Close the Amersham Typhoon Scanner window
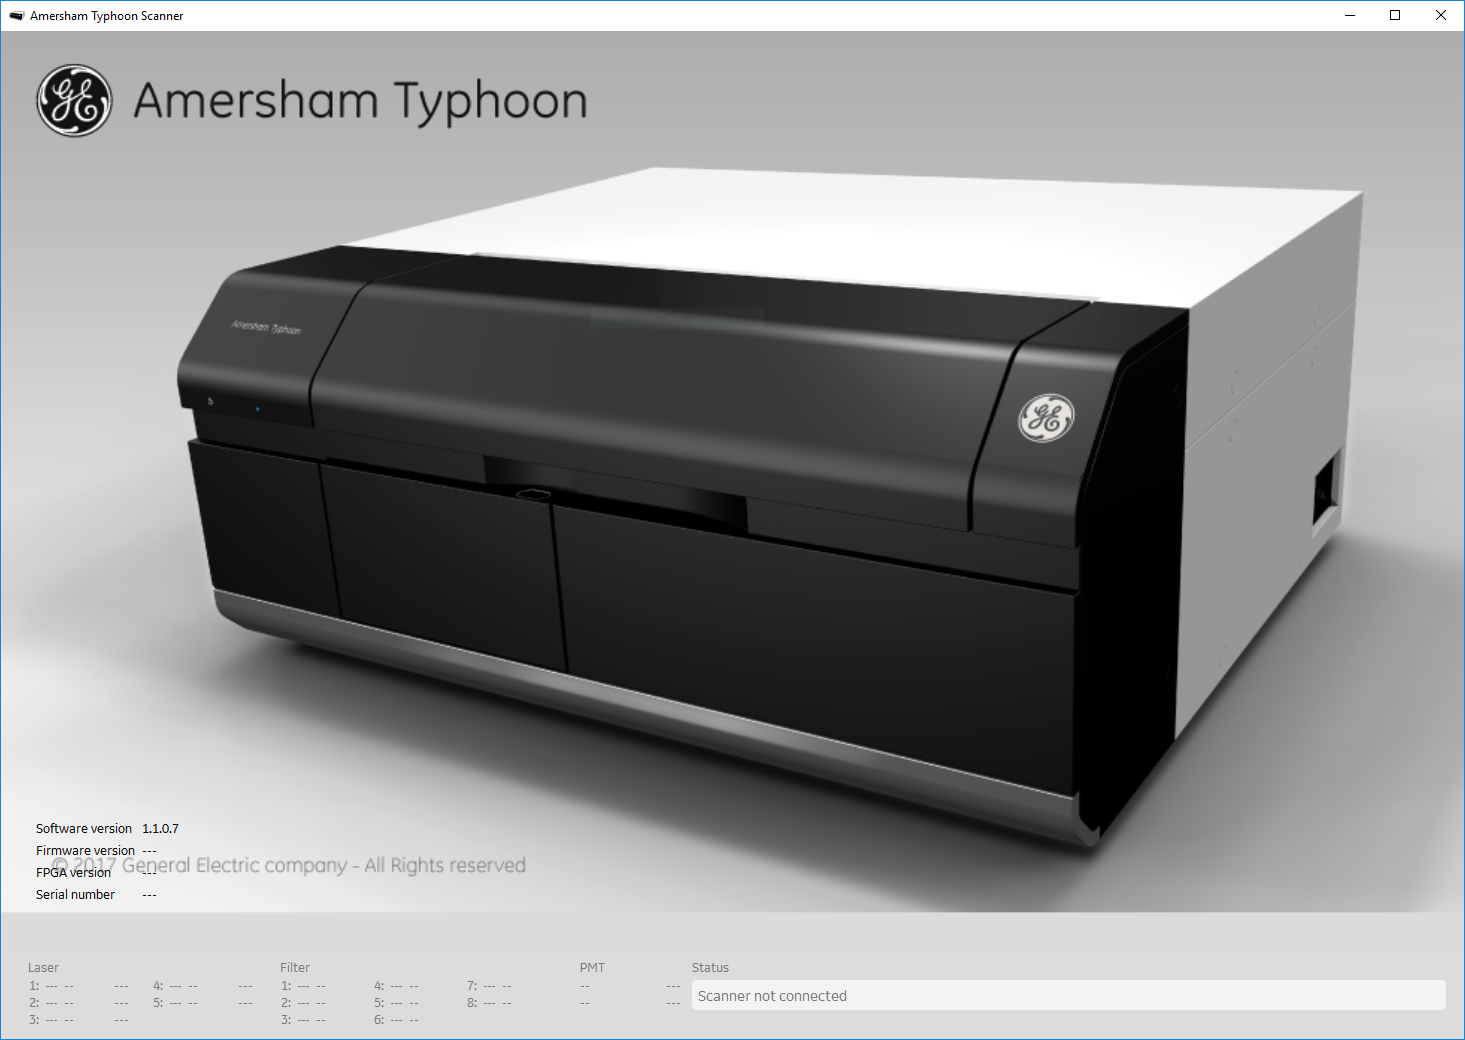This screenshot has width=1465, height=1040. tap(1441, 15)
